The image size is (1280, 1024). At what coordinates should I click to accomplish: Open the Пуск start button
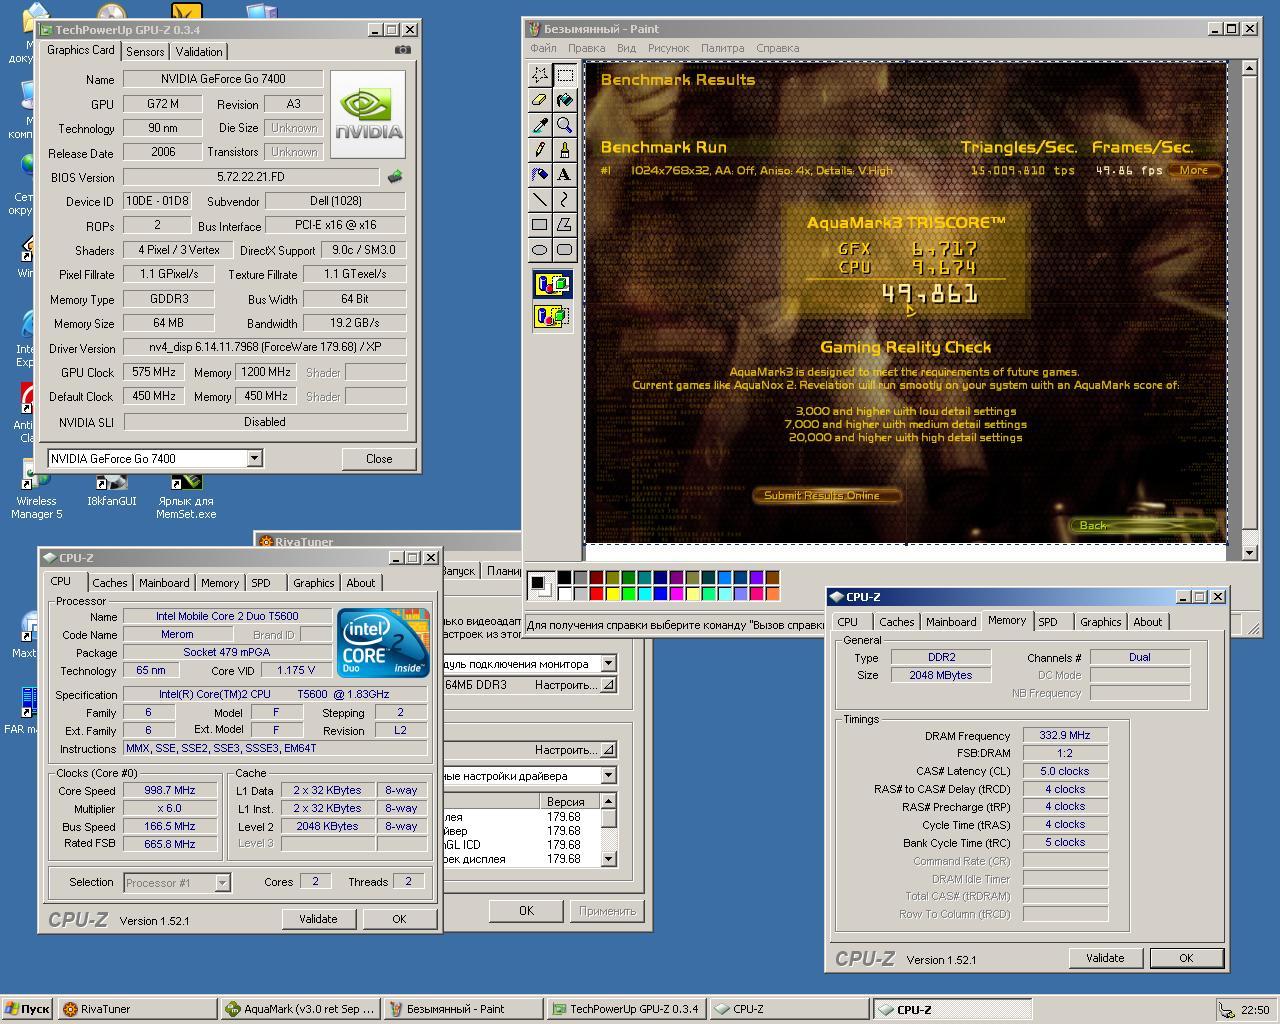tap(28, 1009)
